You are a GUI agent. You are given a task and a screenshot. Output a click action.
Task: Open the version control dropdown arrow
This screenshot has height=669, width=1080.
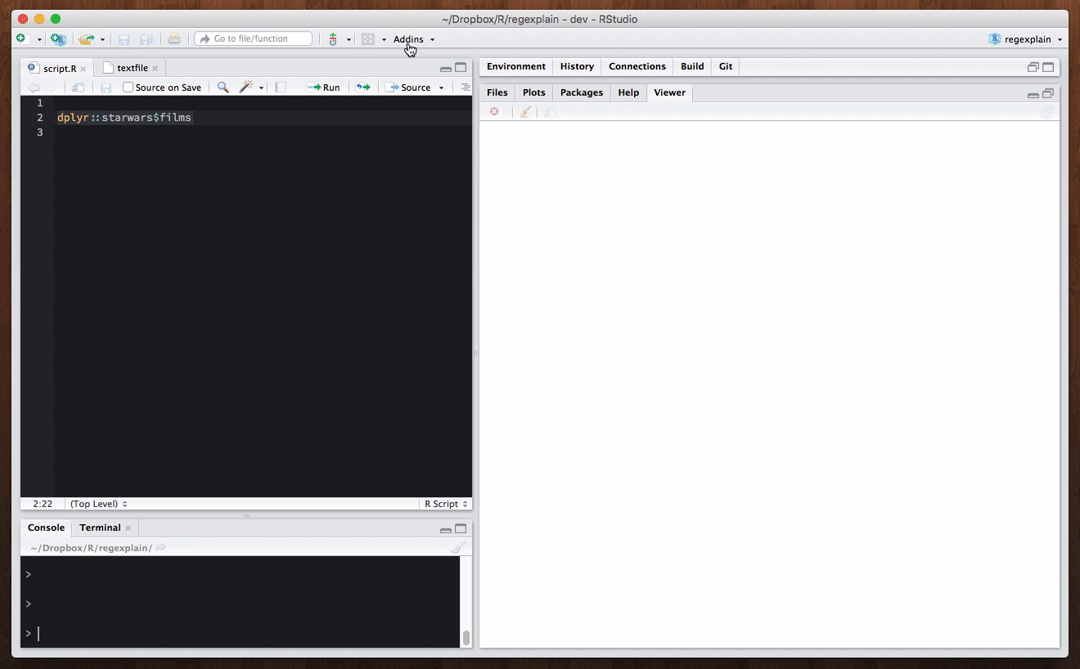point(349,39)
